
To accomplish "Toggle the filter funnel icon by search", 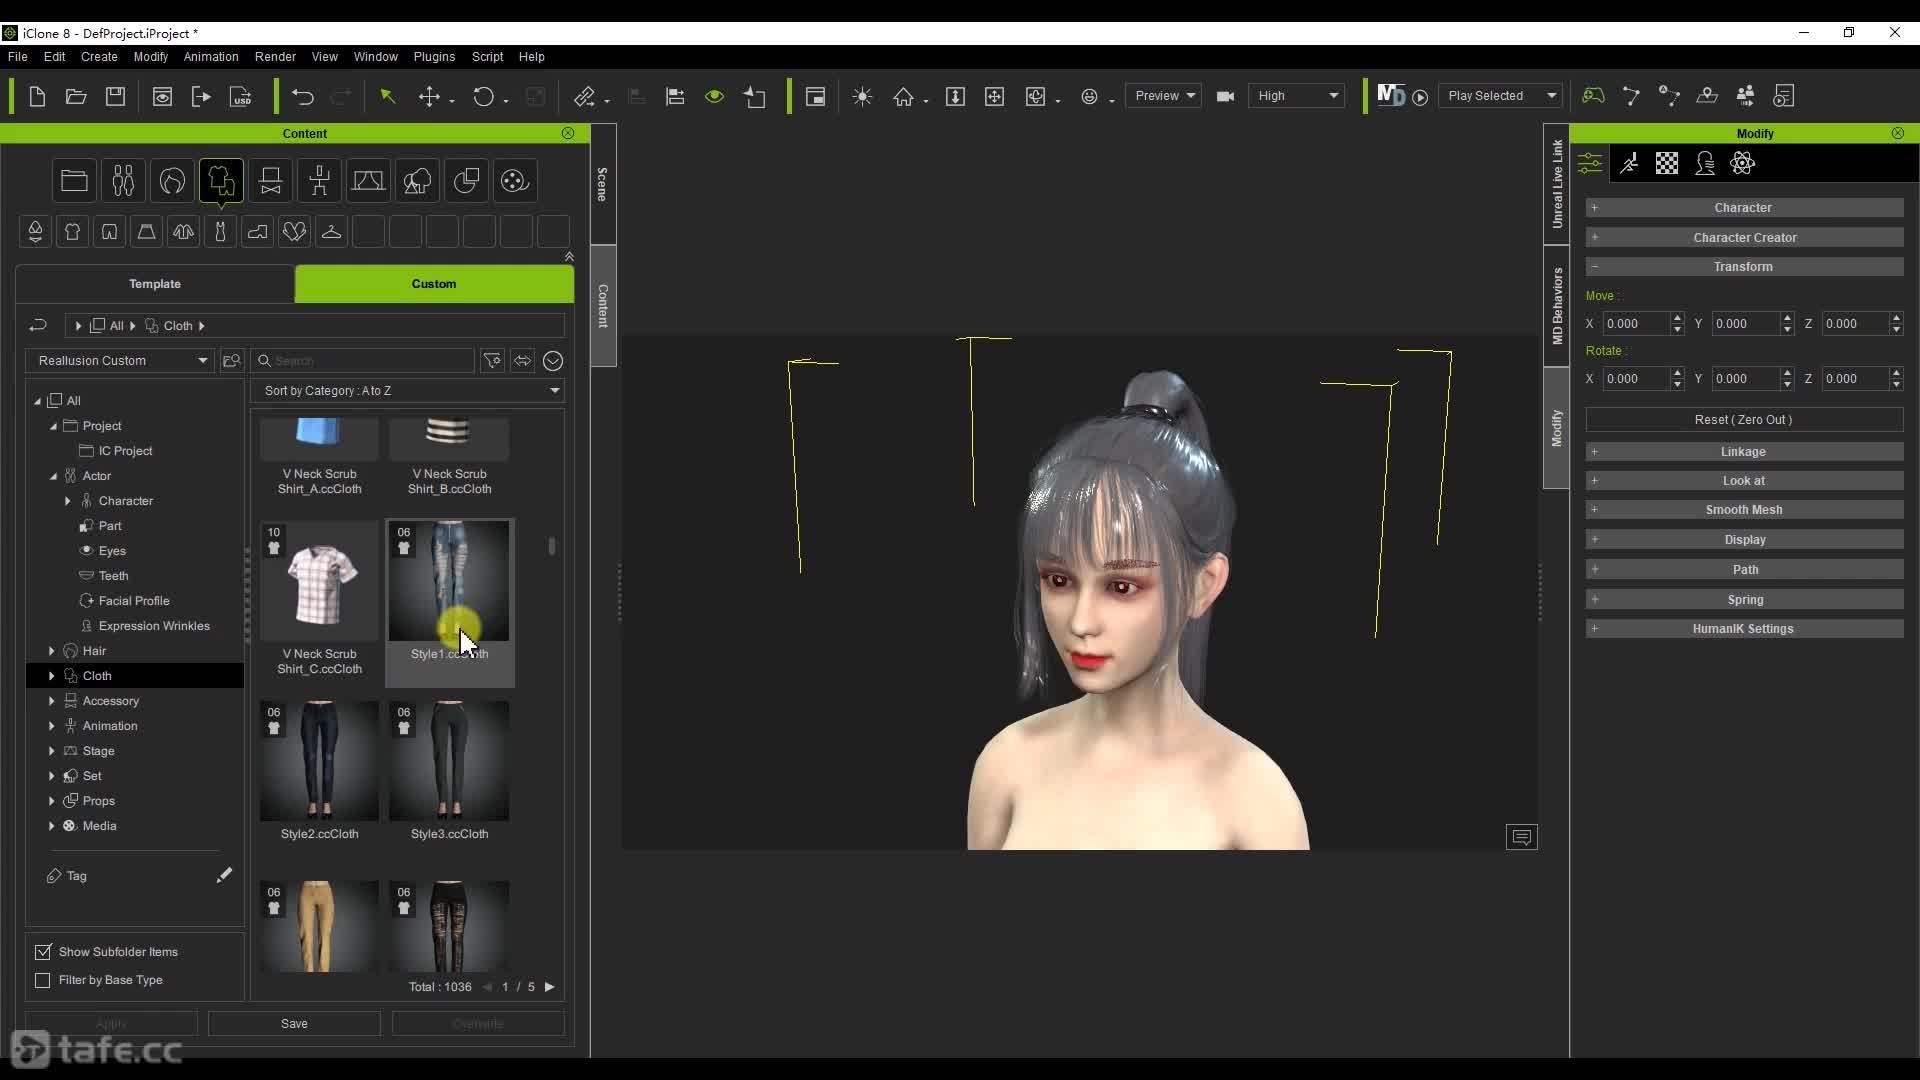I will (x=492, y=360).
